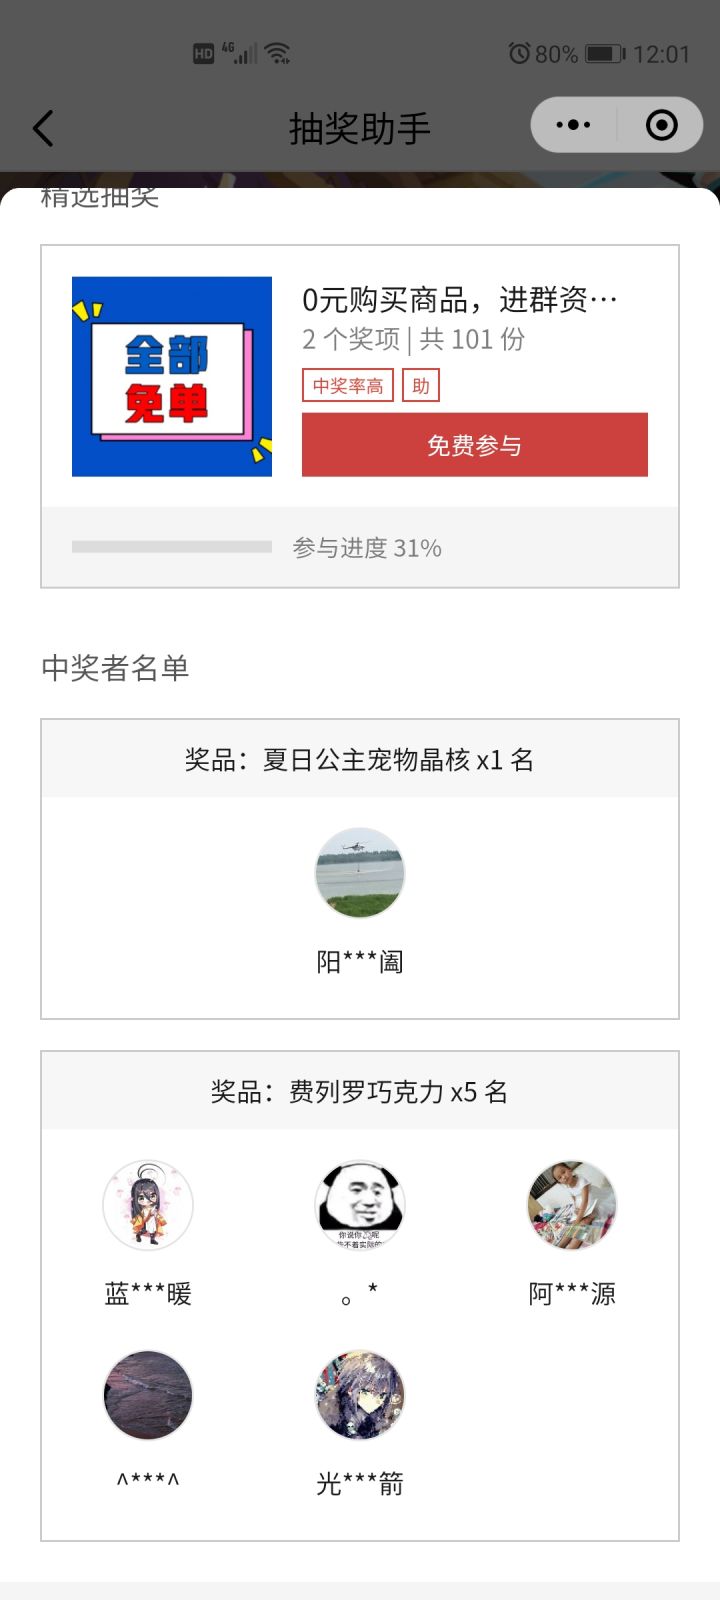
Task: Open the 全部免单 promotional thumbnail
Action: [x=172, y=376]
